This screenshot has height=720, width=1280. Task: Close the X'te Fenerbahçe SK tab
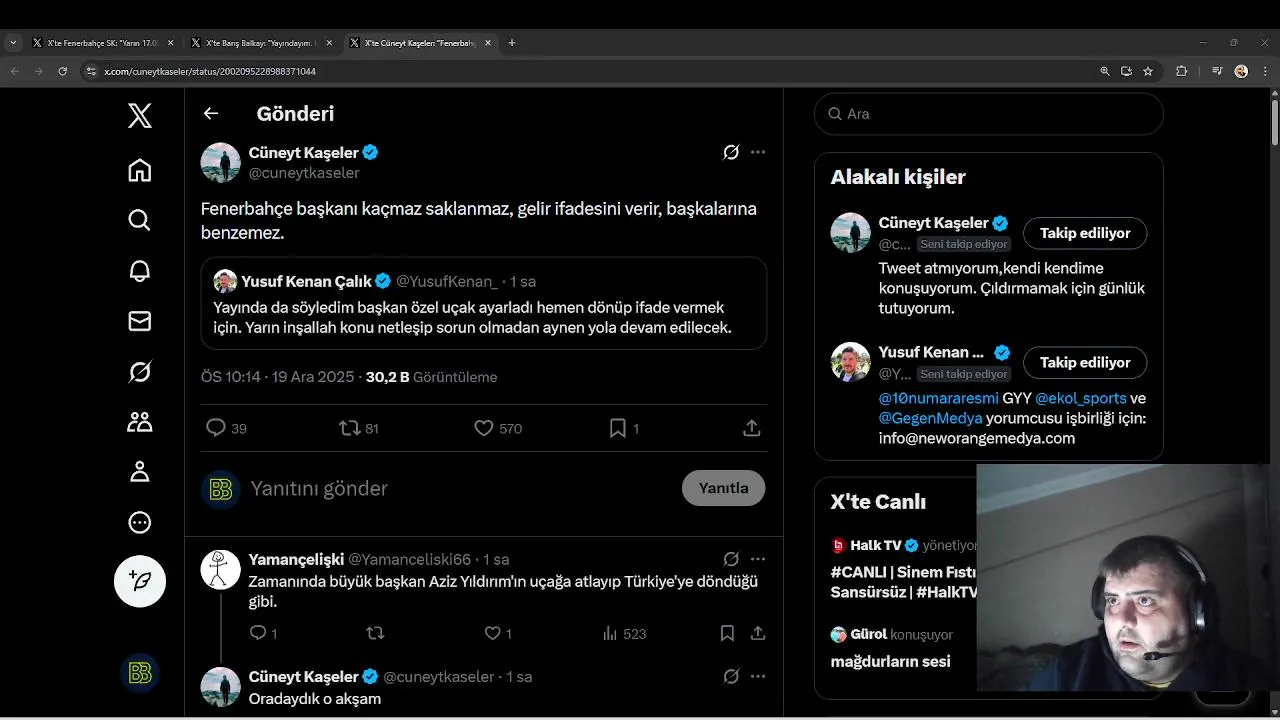tap(170, 43)
